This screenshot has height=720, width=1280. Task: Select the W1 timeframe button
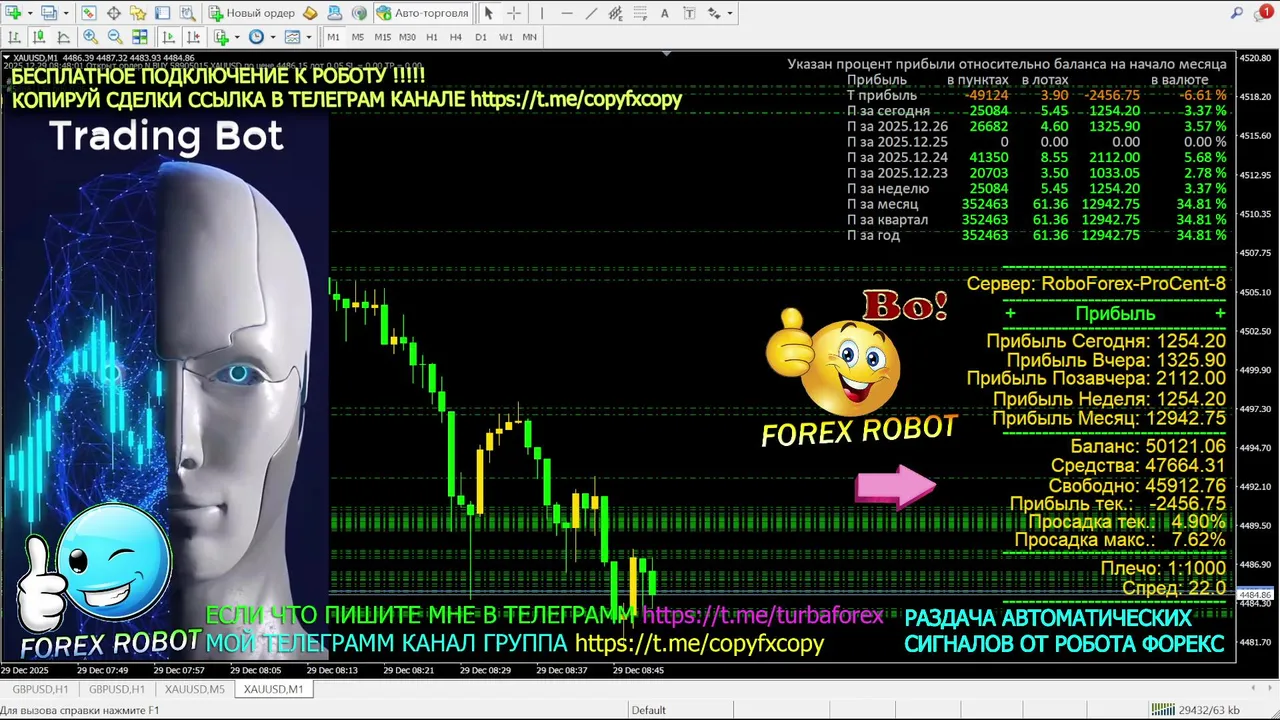(506, 37)
